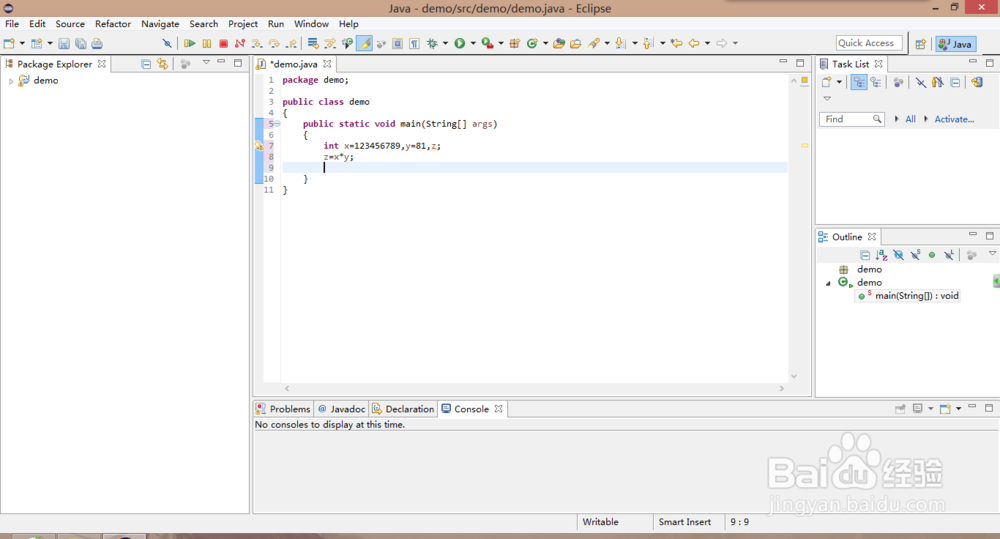This screenshot has width=1000, height=539.
Task: Click the green Run button icon
Action: pyautogui.click(x=460, y=43)
